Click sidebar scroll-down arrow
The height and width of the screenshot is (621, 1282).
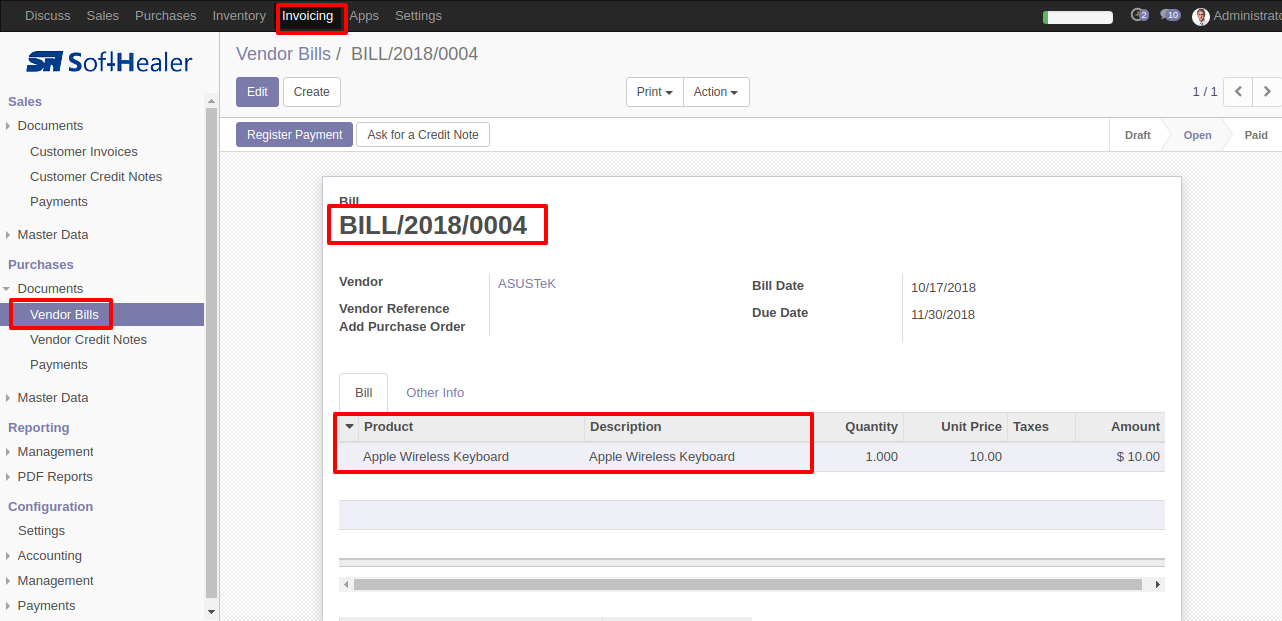[x=211, y=612]
